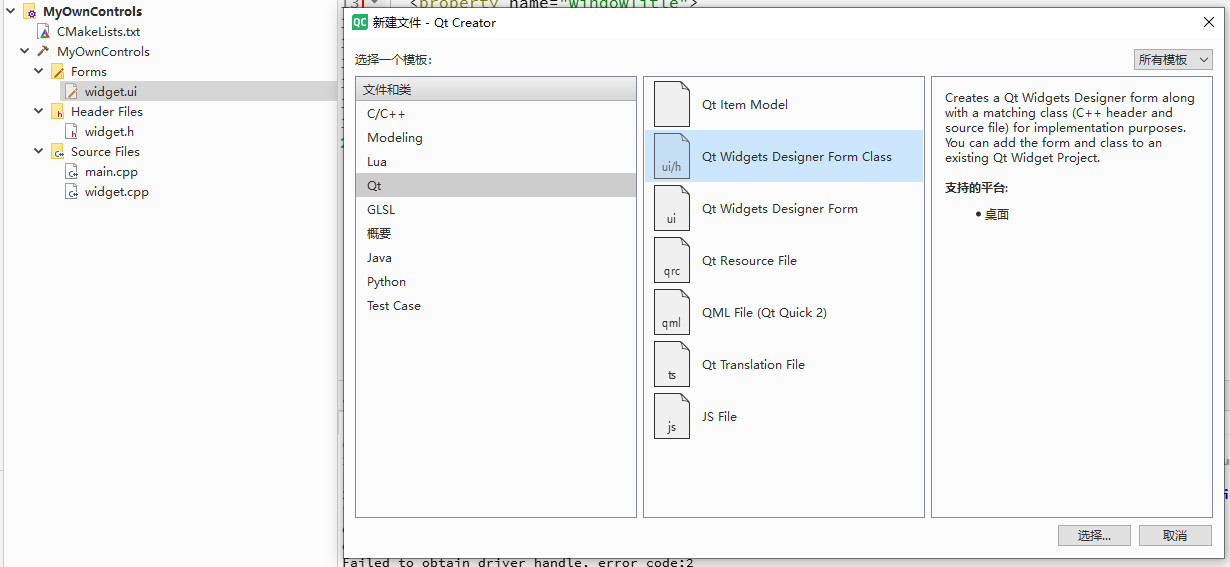The width and height of the screenshot is (1230, 567).
Task: Close the 新建文件 dialog window
Action: 1208,22
